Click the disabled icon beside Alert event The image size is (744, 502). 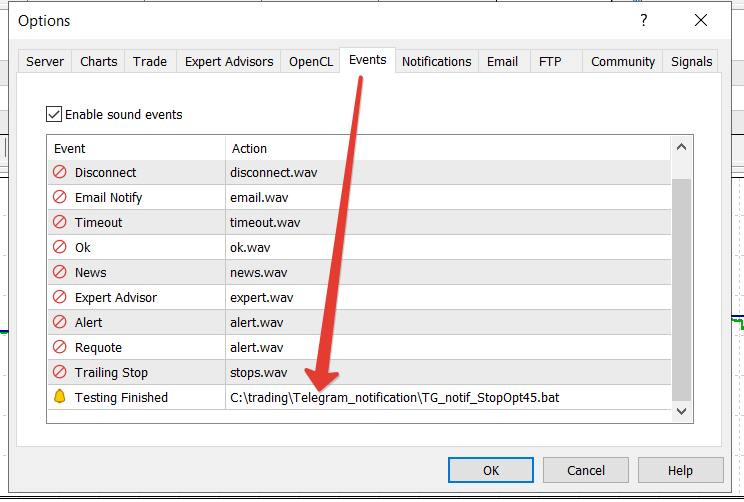pos(60,322)
